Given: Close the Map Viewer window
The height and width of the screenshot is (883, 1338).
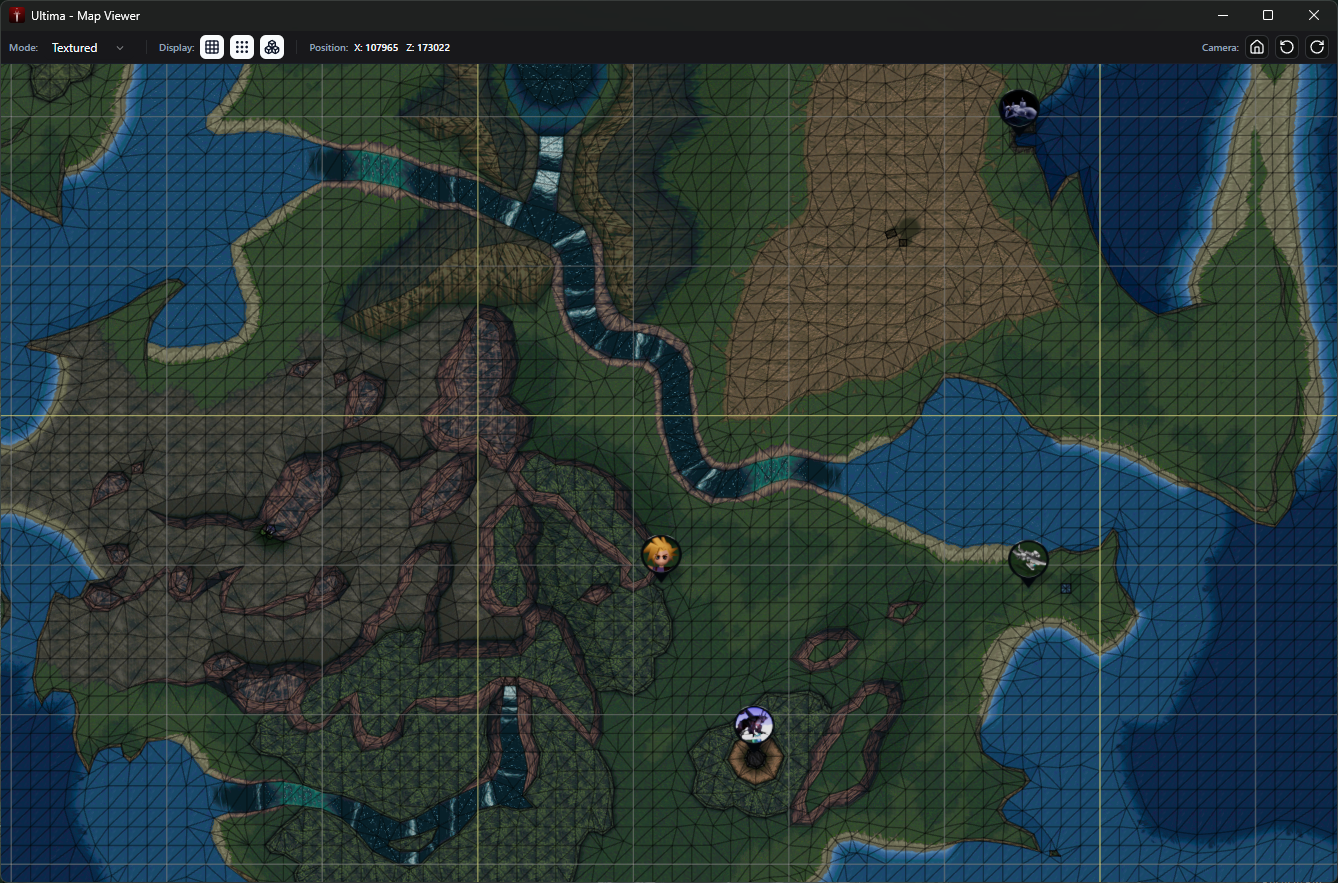Looking at the screenshot, I should pyautogui.click(x=1314, y=15).
